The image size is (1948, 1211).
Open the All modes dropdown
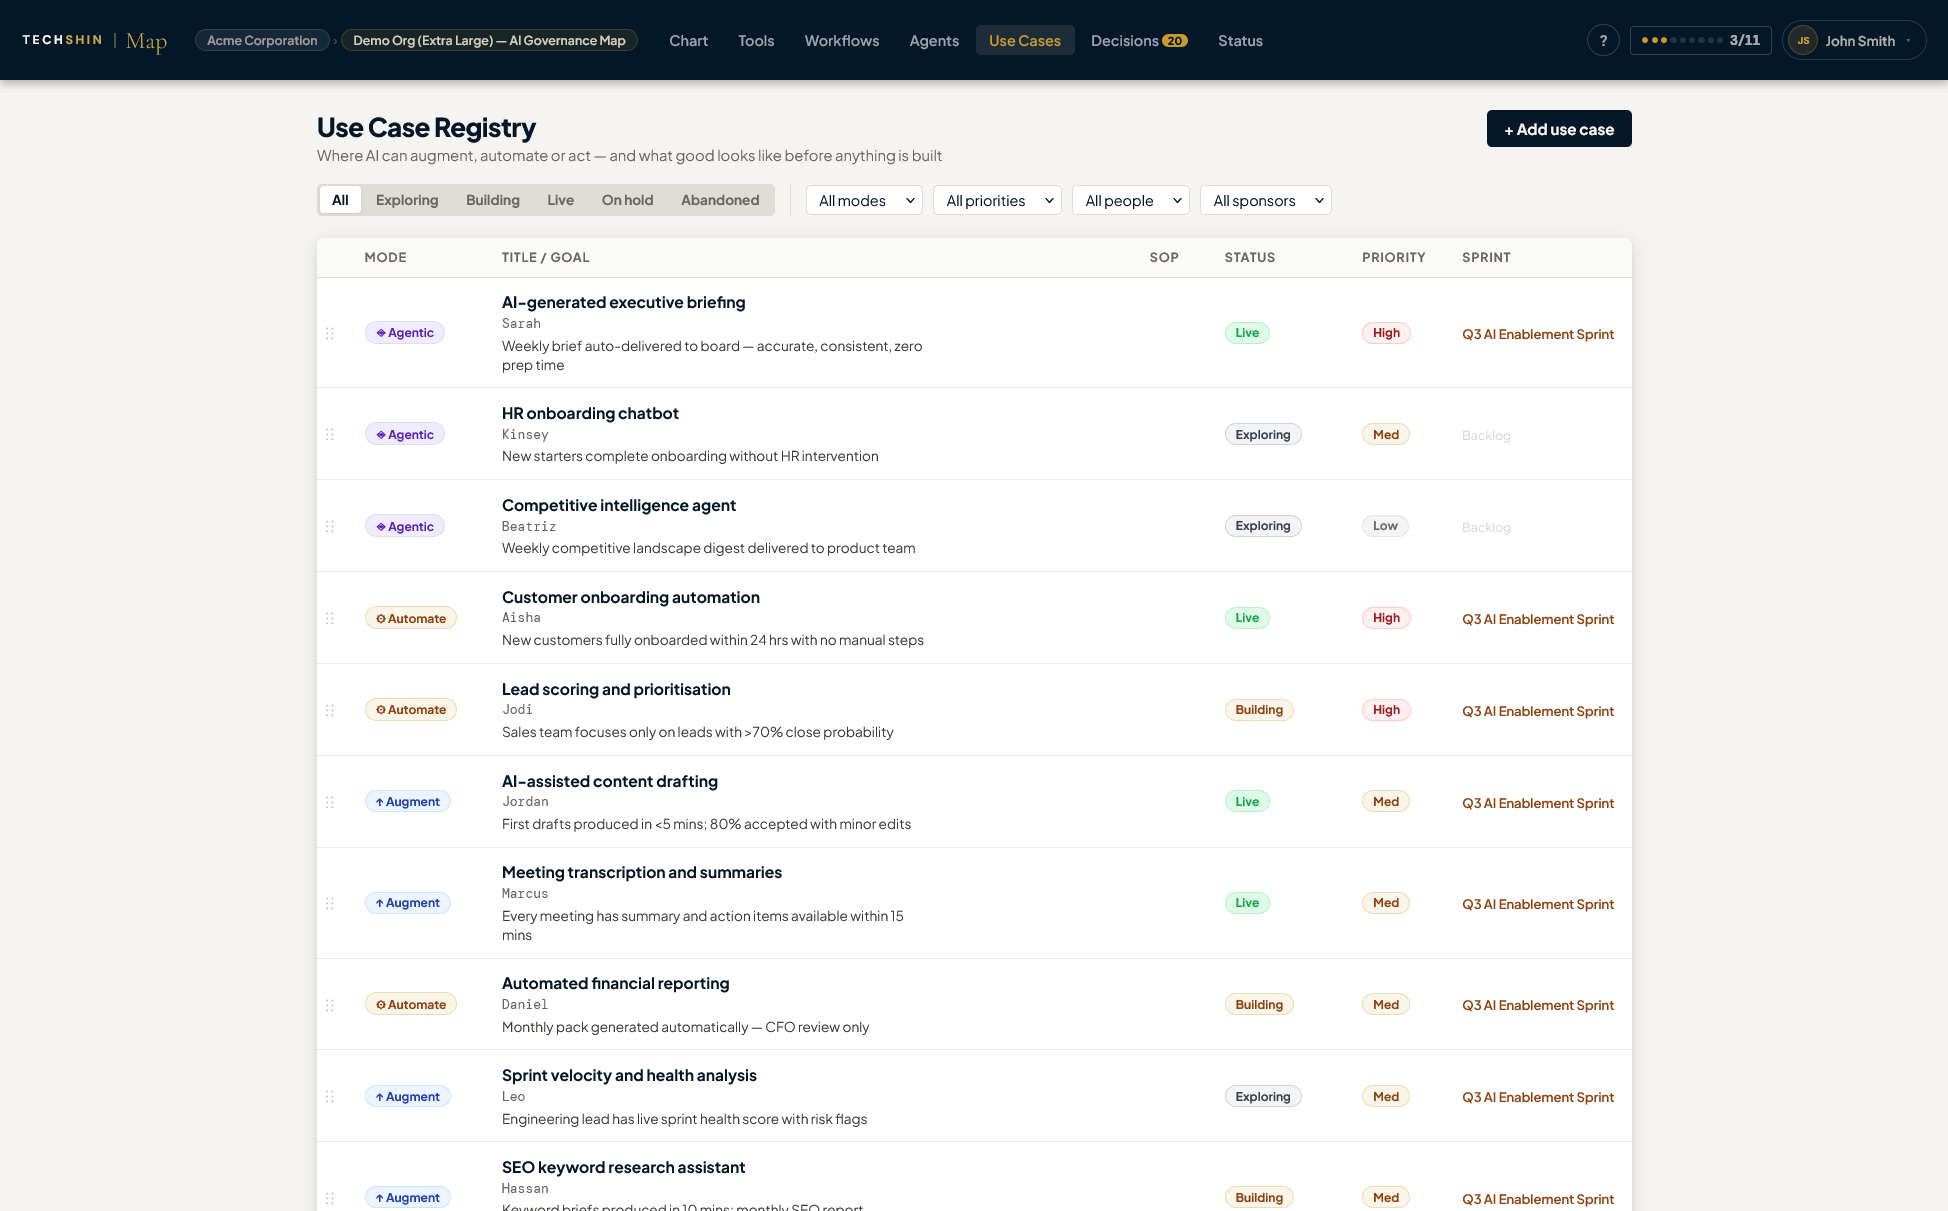864,200
